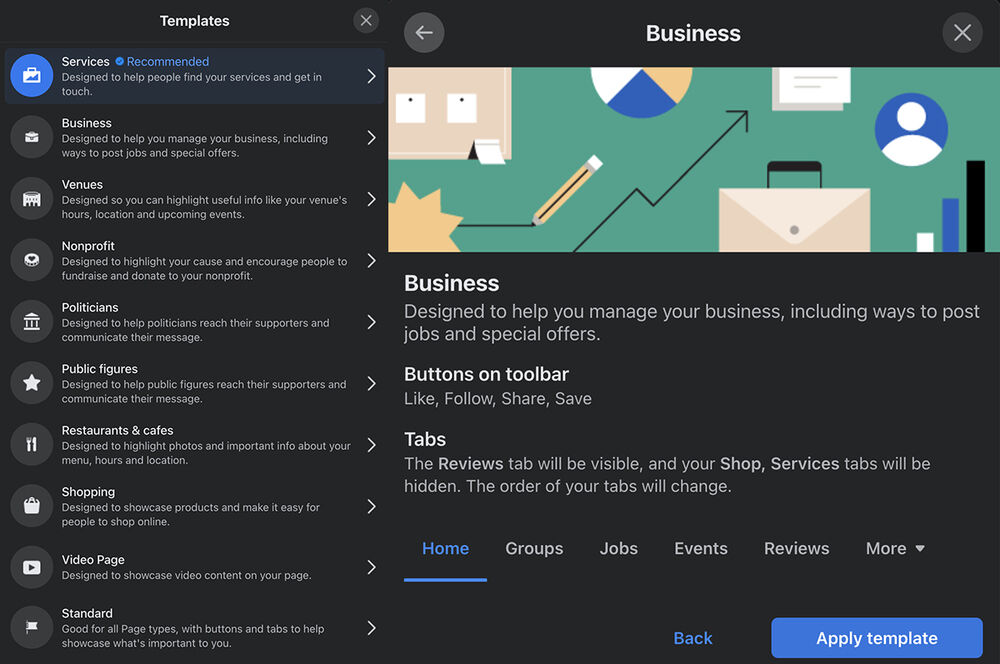The image size is (1000, 664).
Task: Select the Politicians template title
Action: click(x=90, y=307)
